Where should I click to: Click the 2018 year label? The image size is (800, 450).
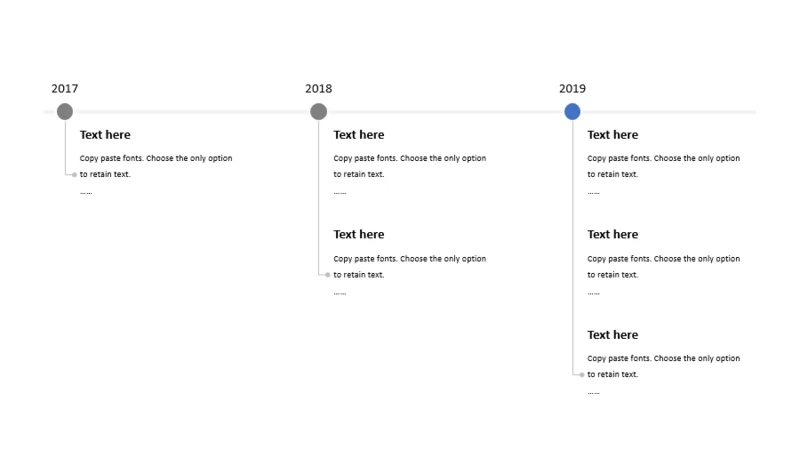(318, 89)
